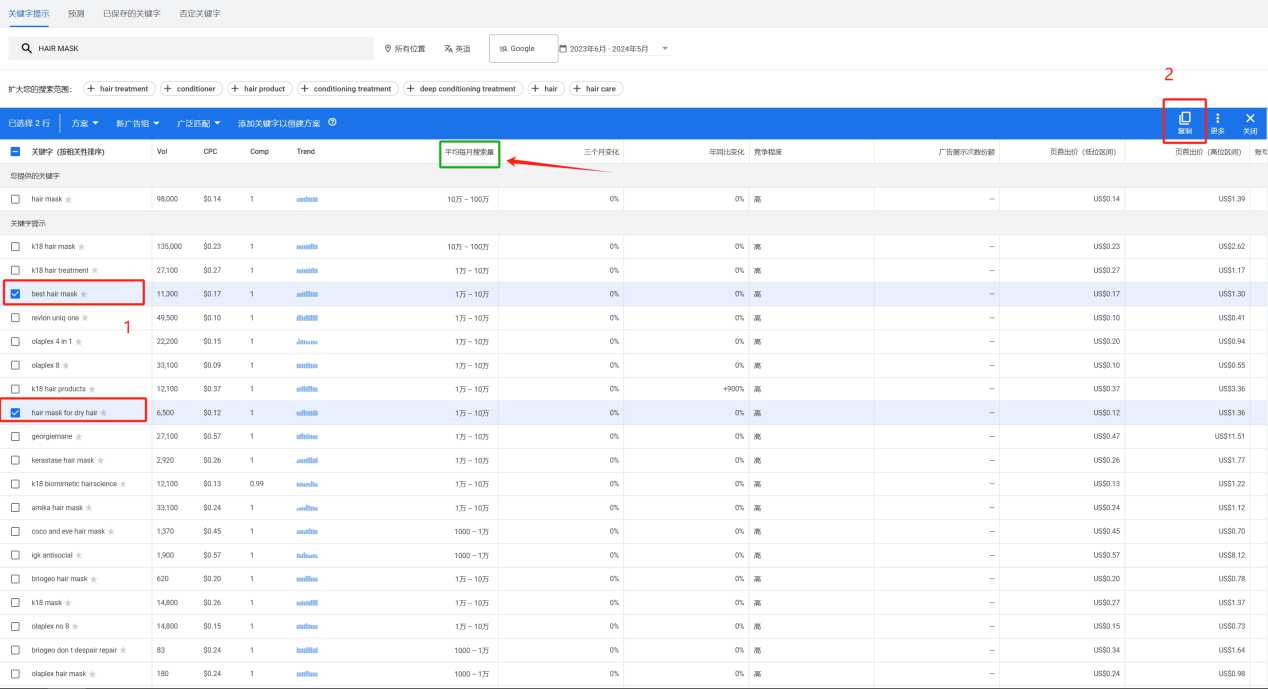This screenshot has width=1268, height=689.
Task: Click the 2023年6月 - 2024年5月 date range text
Action: click(609, 48)
